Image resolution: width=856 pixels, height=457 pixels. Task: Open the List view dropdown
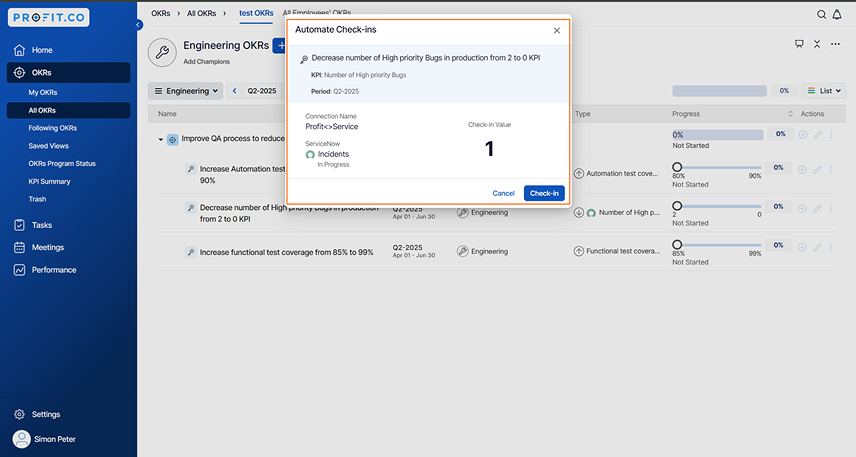(x=824, y=91)
